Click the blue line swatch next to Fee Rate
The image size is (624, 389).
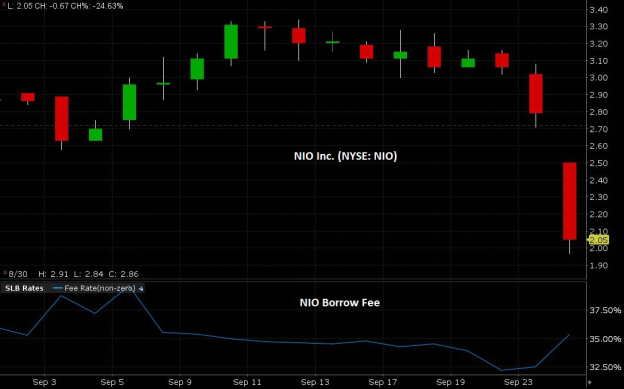58,288
